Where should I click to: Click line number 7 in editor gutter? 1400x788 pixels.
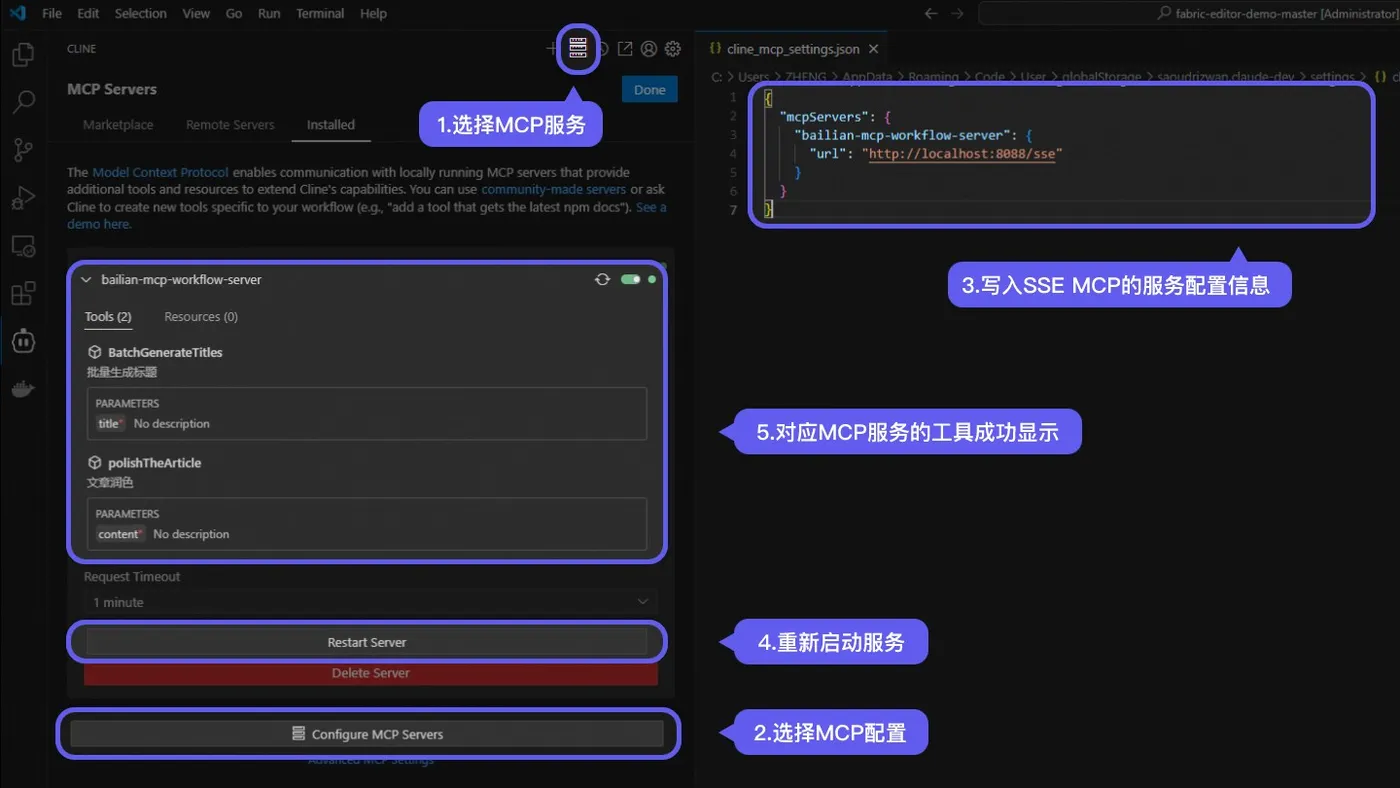[x=733, y=210]
